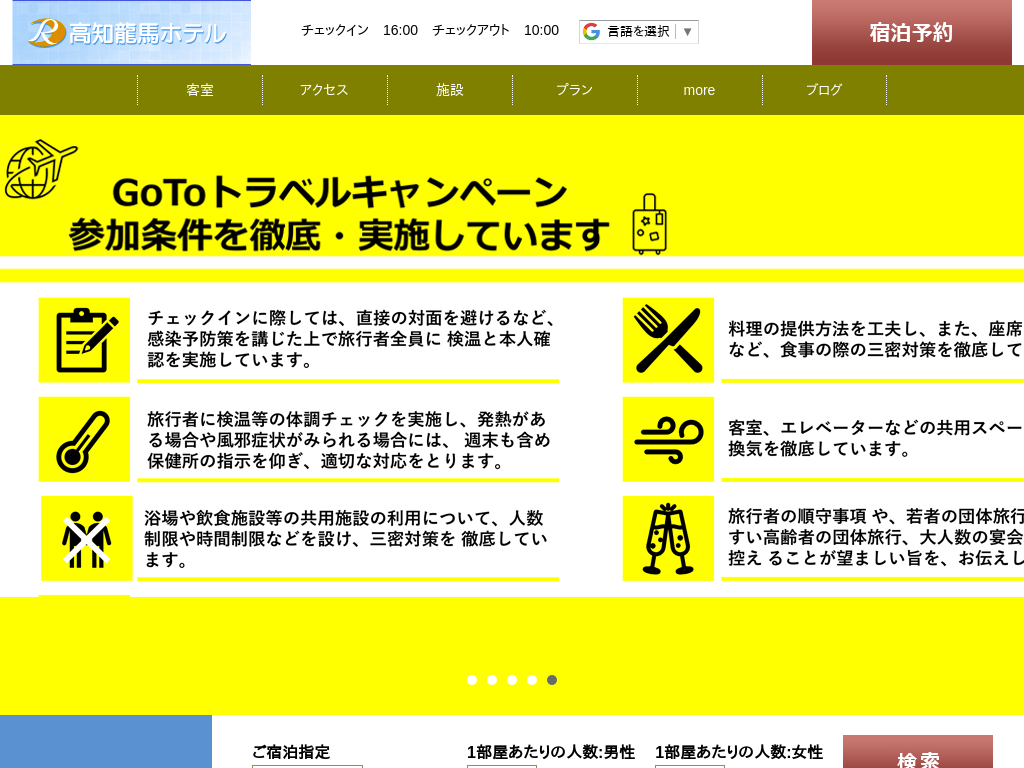Click the 参加条件を徹底・実施しています heading
The height and width of the screenshot is (768, 1024).
340,235
